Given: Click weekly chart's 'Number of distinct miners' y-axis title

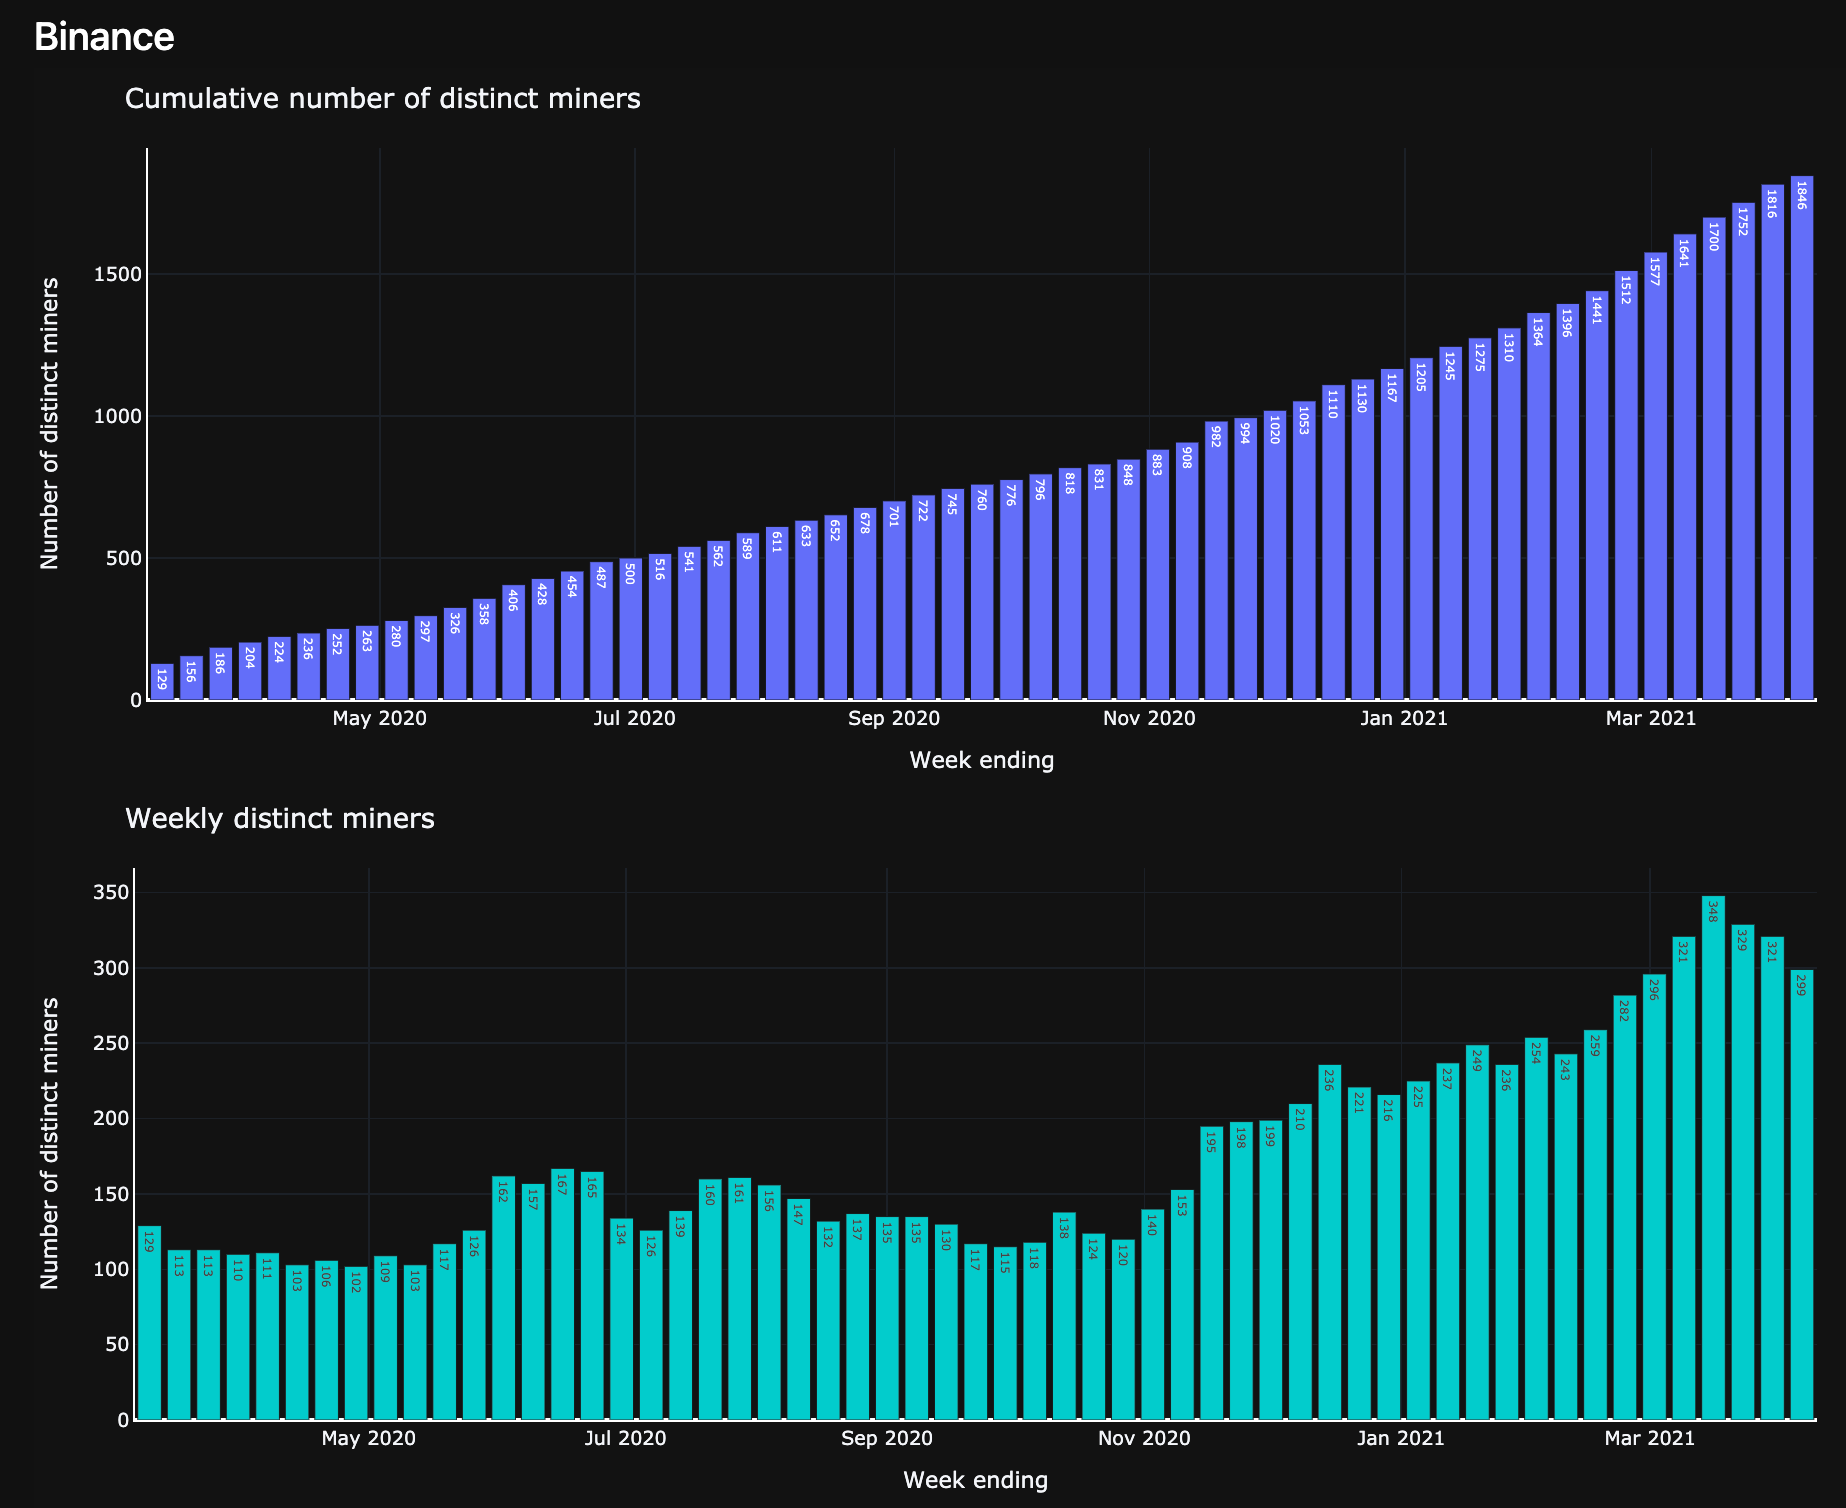Looking at the screenshot, I should coord(50,1143).
